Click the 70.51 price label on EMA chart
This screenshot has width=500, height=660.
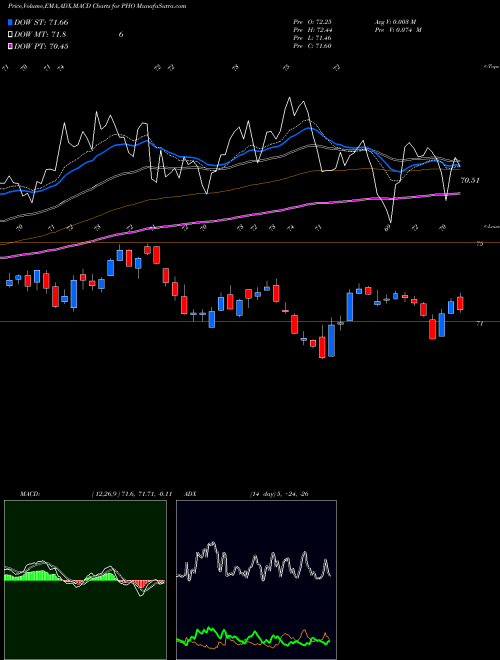[x=470, y=181]
